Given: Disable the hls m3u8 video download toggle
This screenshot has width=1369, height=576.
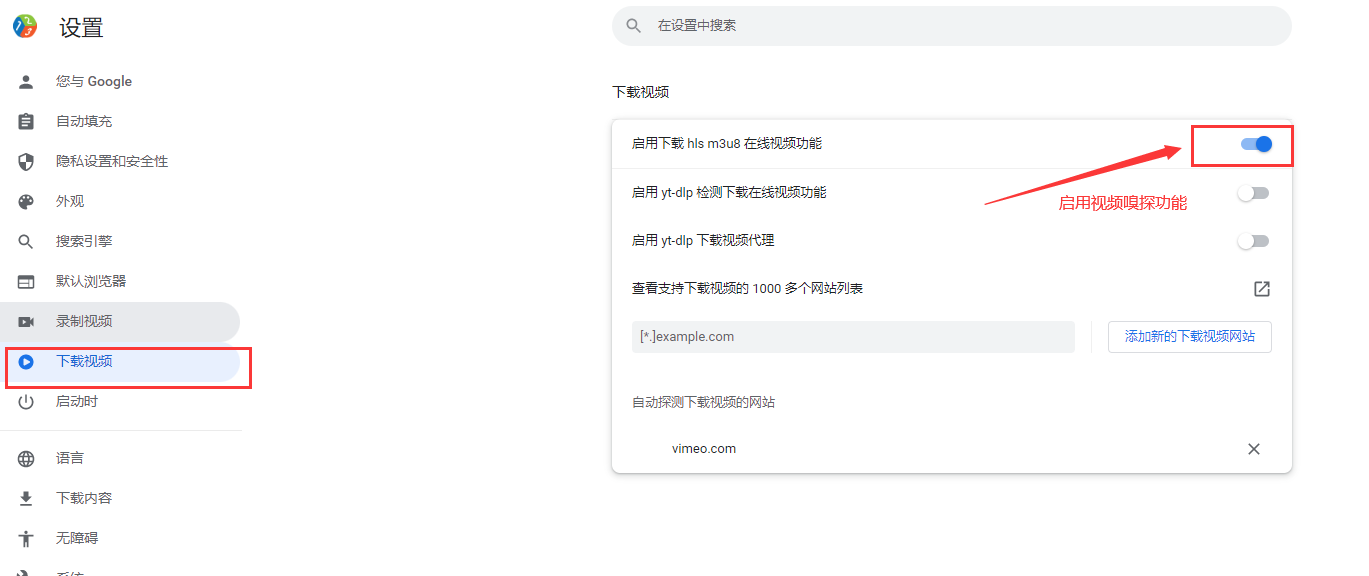Looking at the screenshot, I should [1255, 144].
